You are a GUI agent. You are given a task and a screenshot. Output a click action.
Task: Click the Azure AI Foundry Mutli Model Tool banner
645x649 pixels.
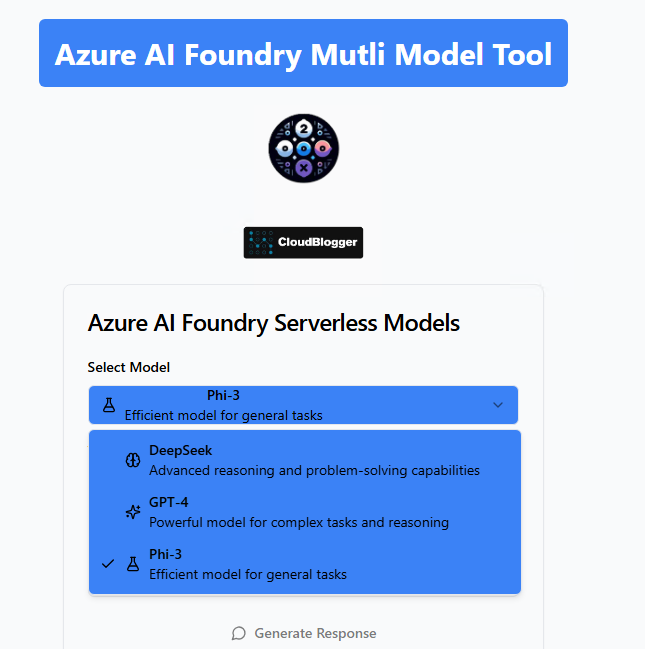[x=303, y=53]
